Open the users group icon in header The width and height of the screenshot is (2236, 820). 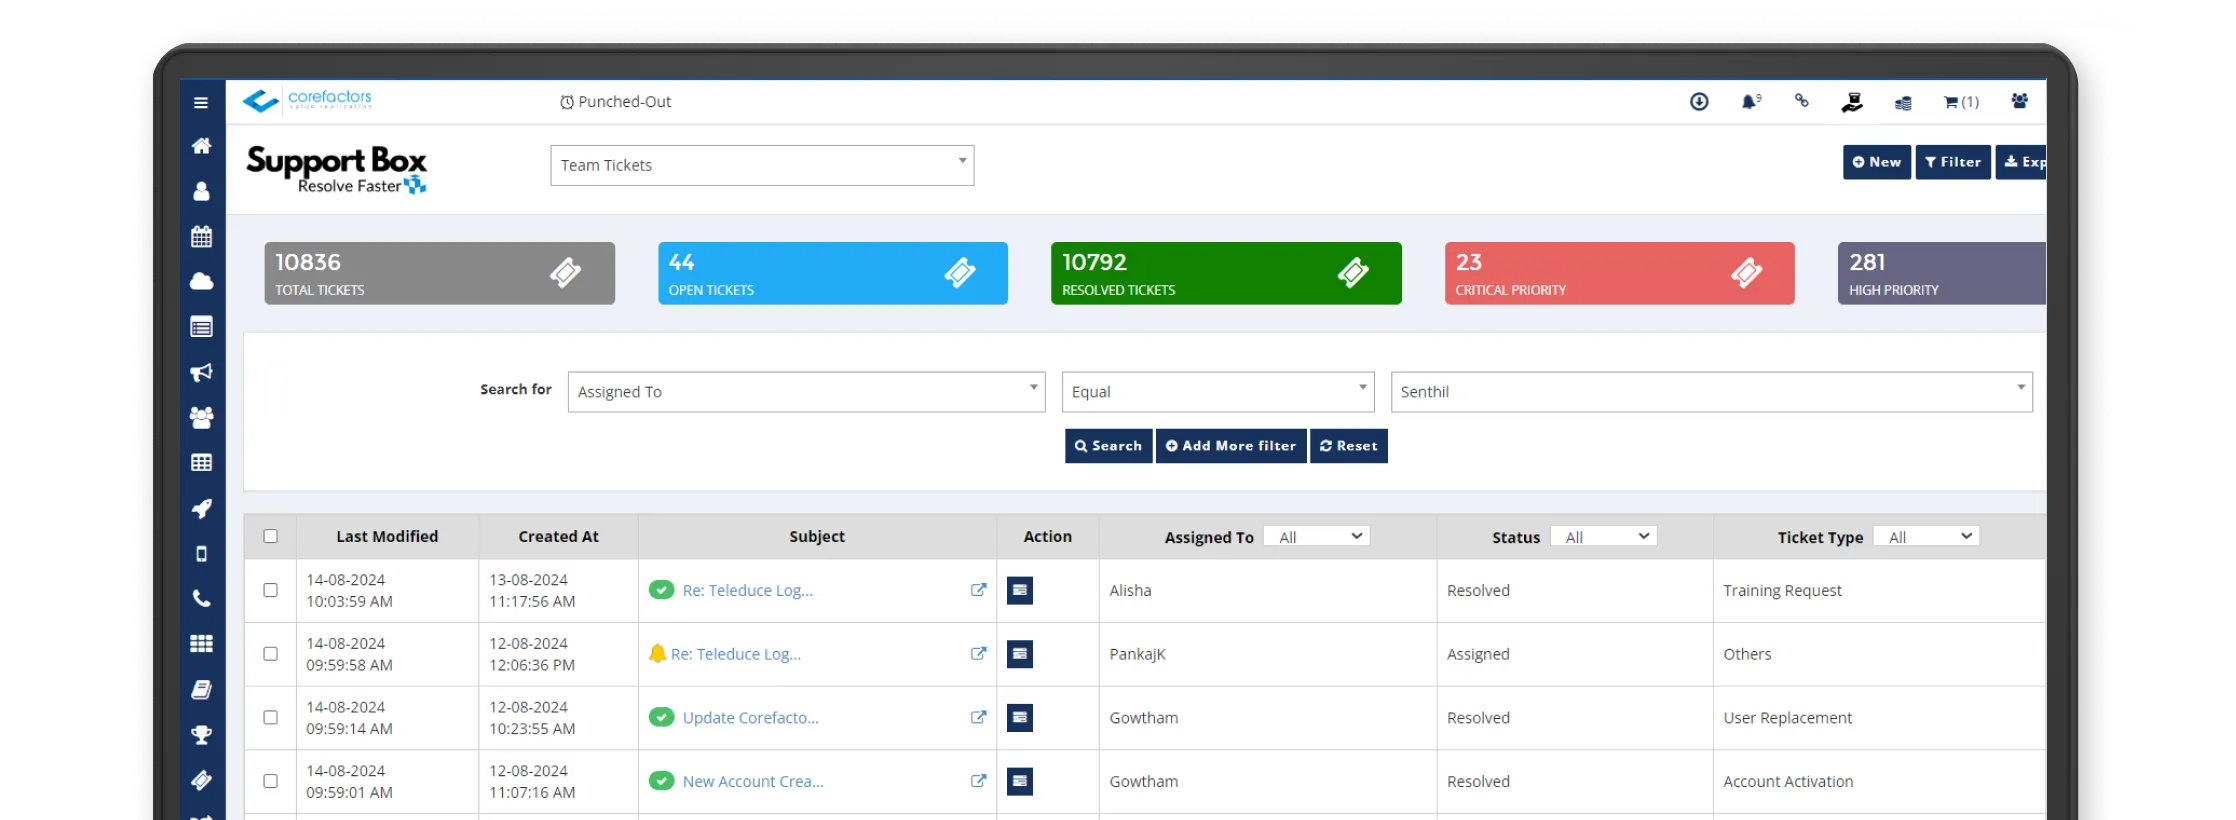pos(2020,101)
